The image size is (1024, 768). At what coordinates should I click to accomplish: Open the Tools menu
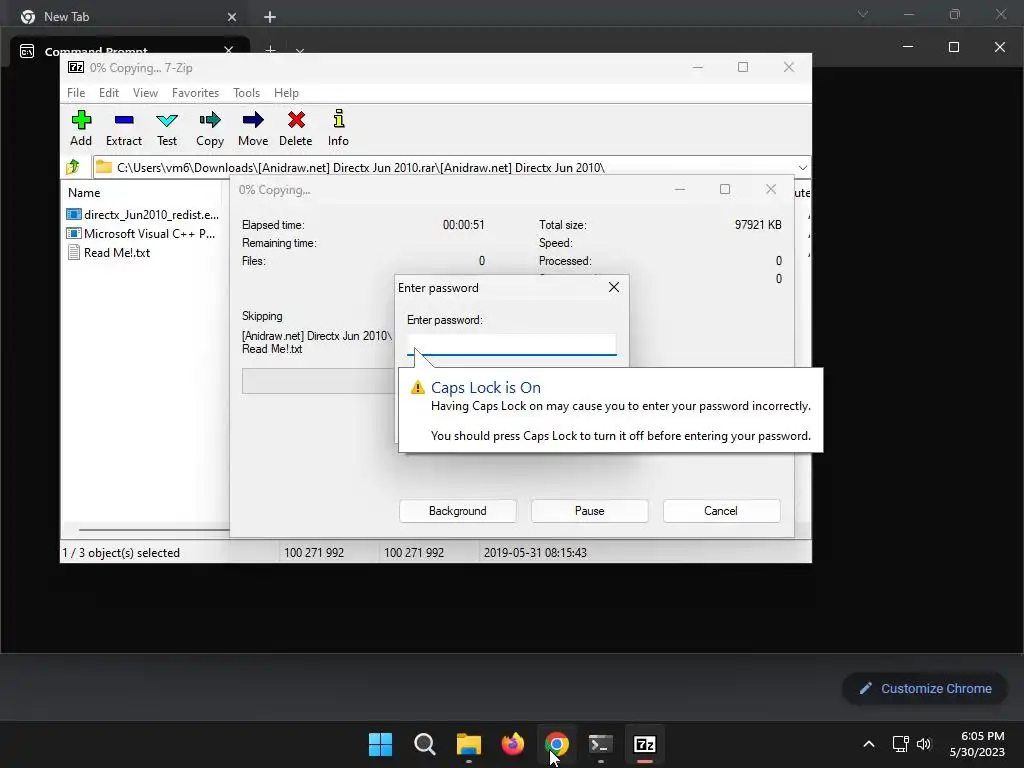246,93
